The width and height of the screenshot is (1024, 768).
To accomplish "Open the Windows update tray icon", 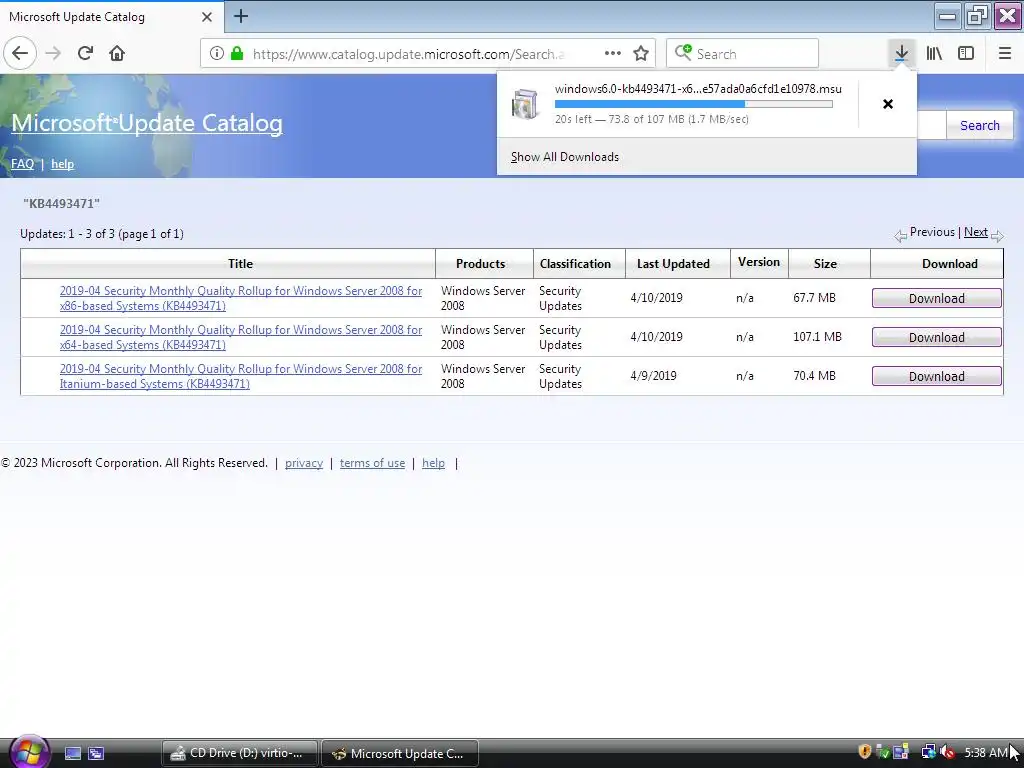I will pyautogui.click(x=901, y=752).
